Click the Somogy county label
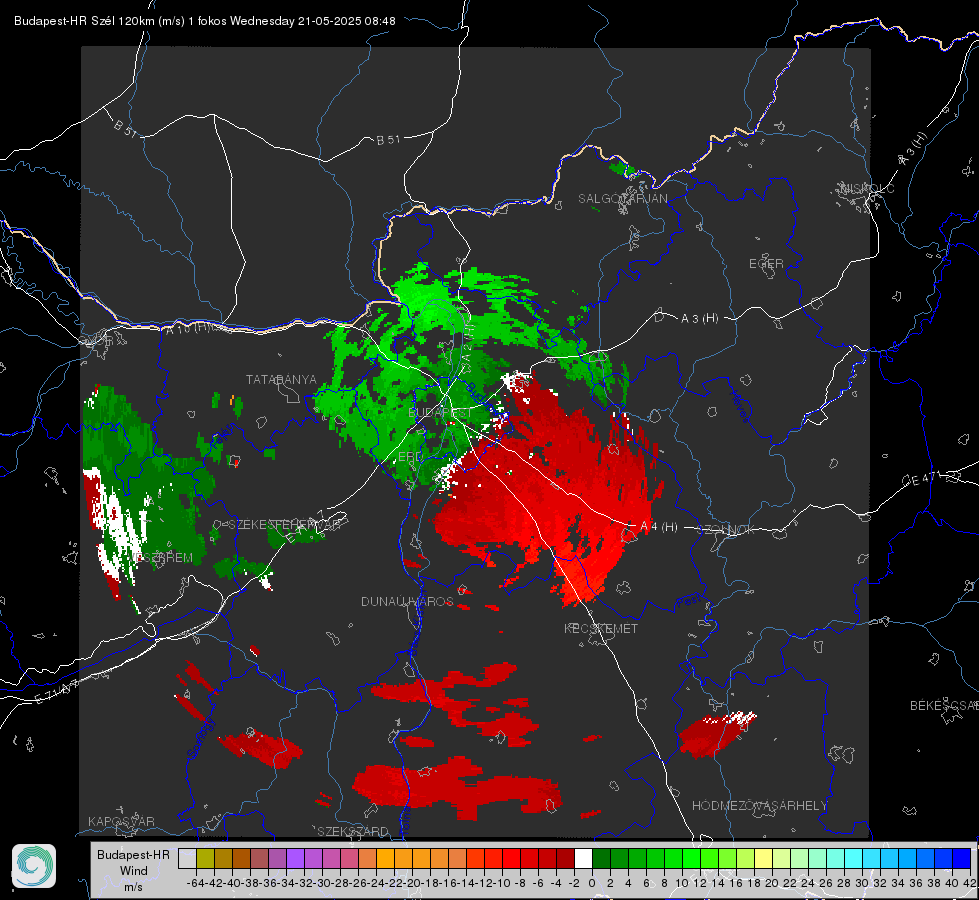 pyautogui.click(x=201, y=738)
